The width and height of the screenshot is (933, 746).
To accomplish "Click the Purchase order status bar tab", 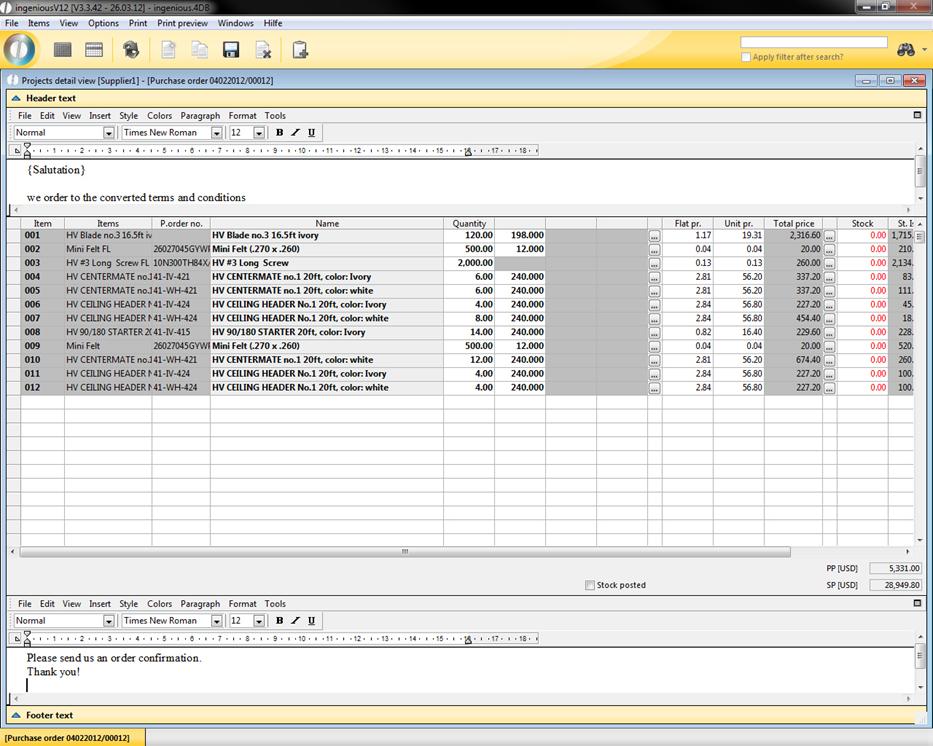I will [68, 738].
